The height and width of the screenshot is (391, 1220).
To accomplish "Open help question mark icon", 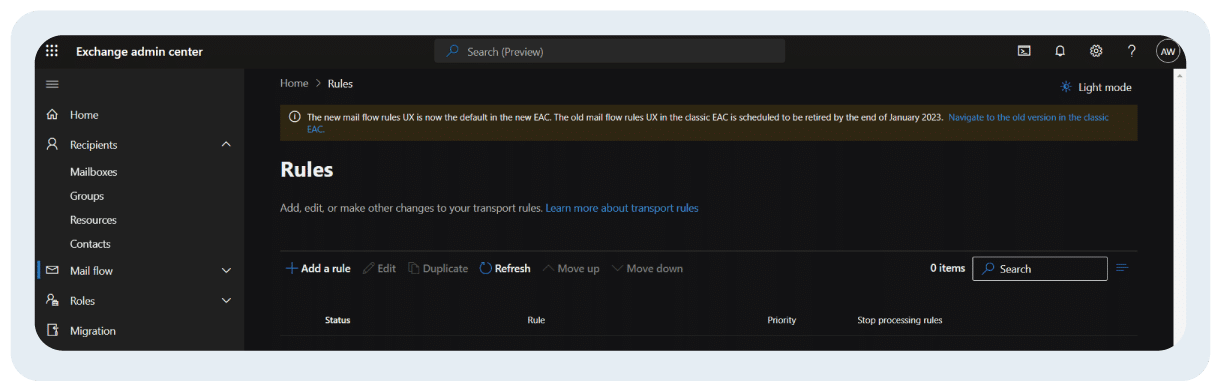I will pyautogui.click(x=1132, y=51).
